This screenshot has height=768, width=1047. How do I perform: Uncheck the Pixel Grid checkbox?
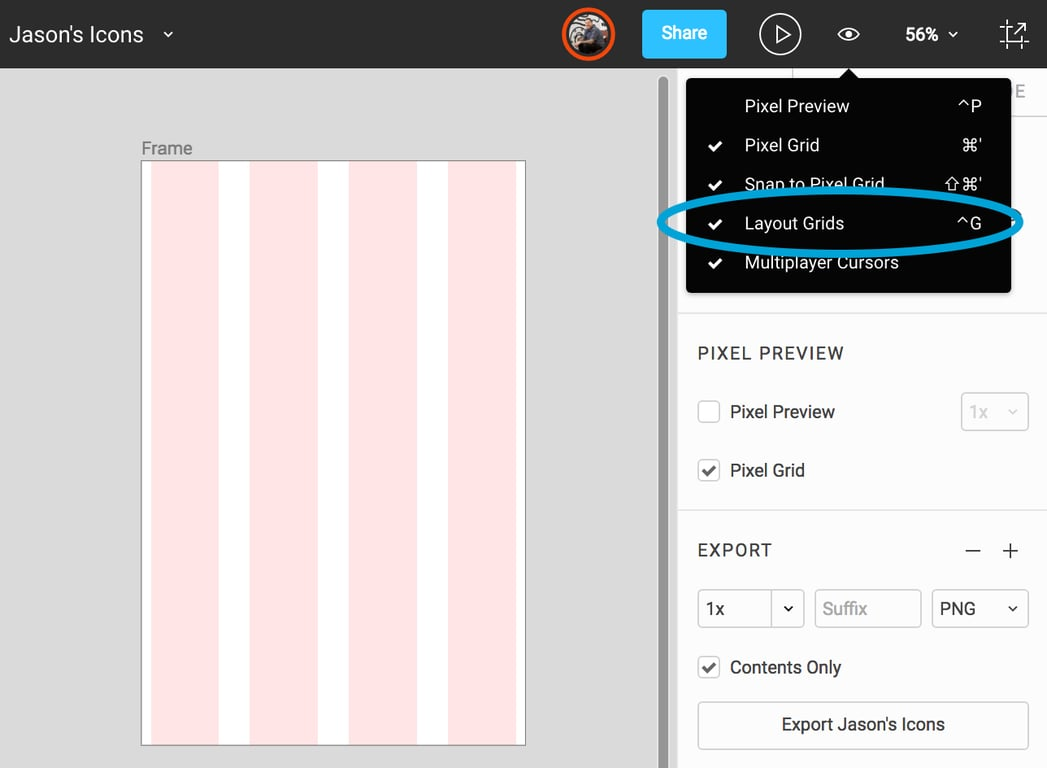(x=708, y=470)
